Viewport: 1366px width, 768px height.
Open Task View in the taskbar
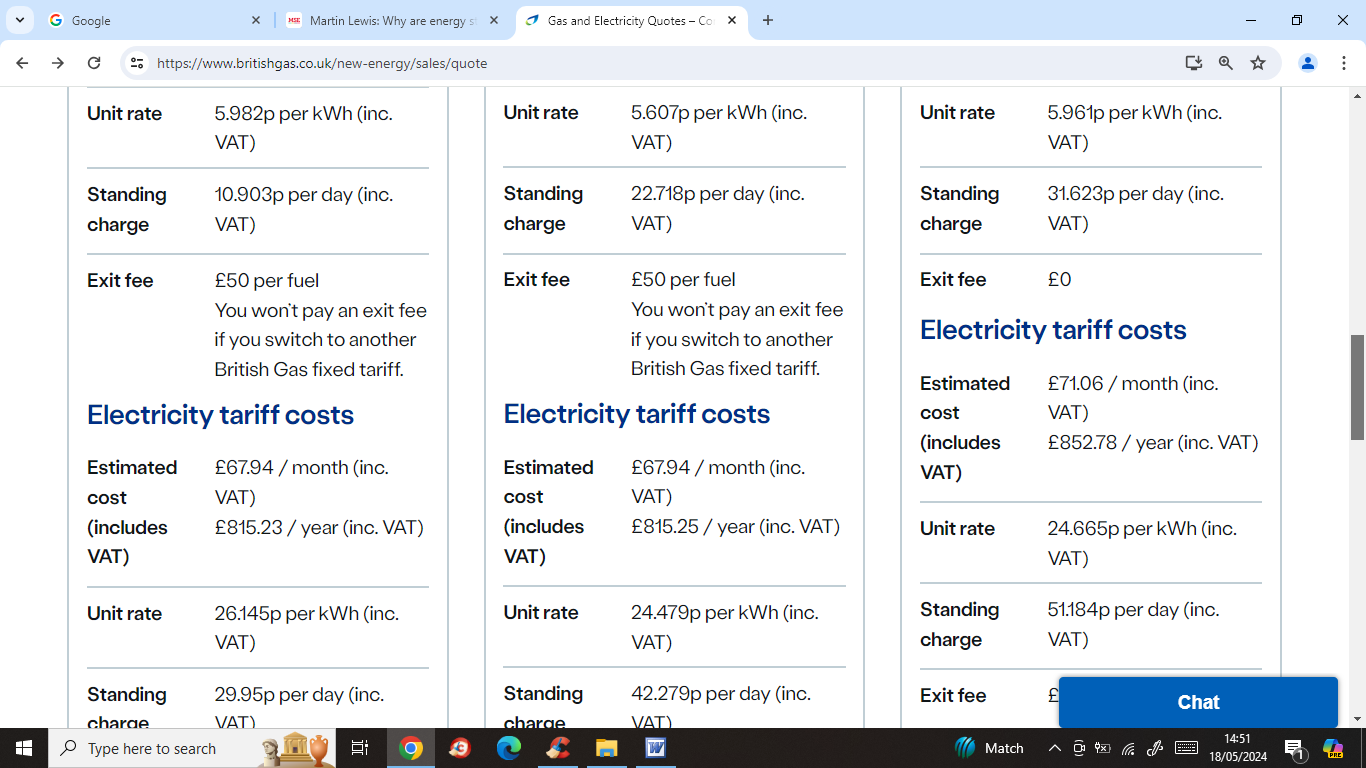click(x=360, y=748)
